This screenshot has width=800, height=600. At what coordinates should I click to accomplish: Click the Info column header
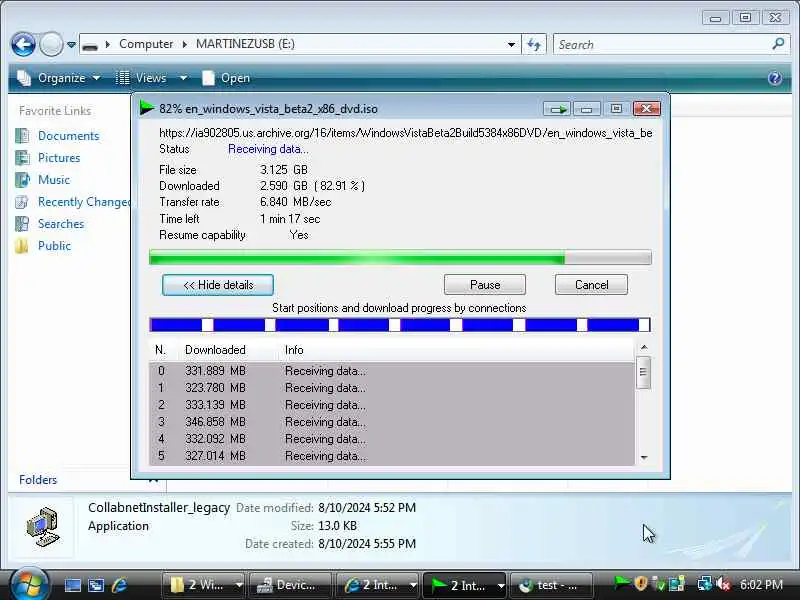click(x=294, y=350)
